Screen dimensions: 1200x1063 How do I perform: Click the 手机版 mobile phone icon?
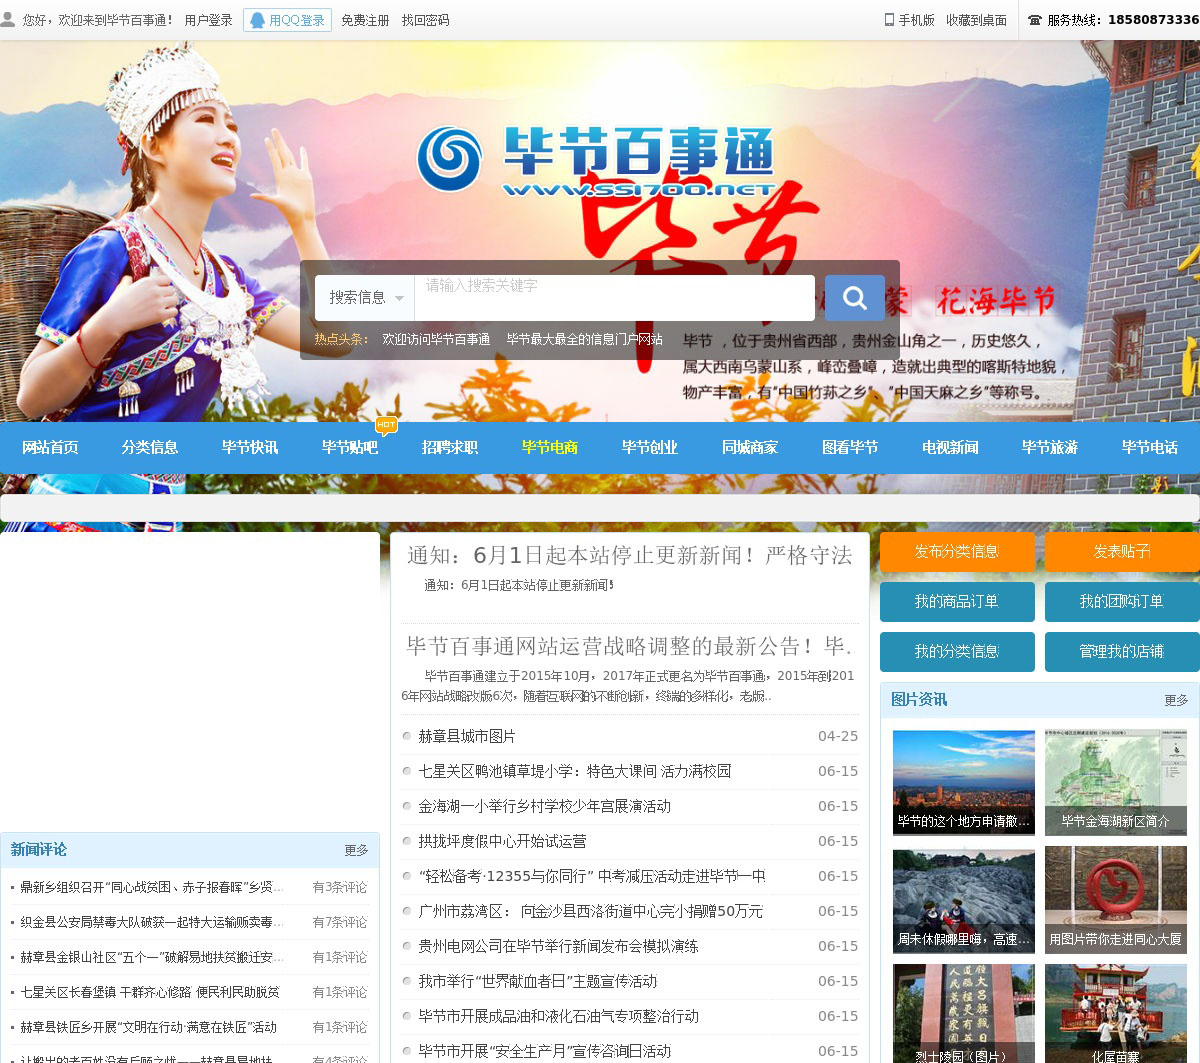[x=889, y=20]
